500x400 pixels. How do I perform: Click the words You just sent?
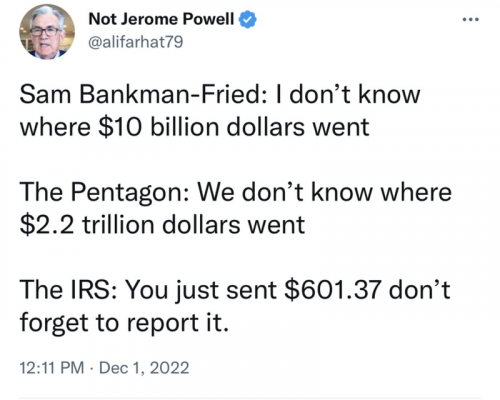point(200,290)
